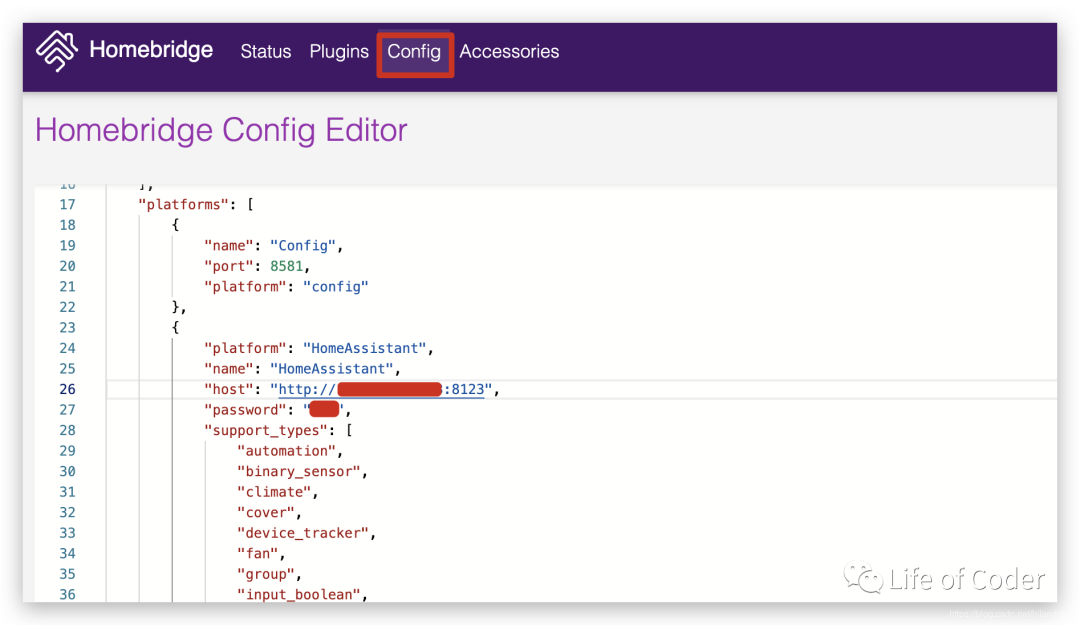
Task: Click the "name": "Config" line
Action: click(273, 246)
